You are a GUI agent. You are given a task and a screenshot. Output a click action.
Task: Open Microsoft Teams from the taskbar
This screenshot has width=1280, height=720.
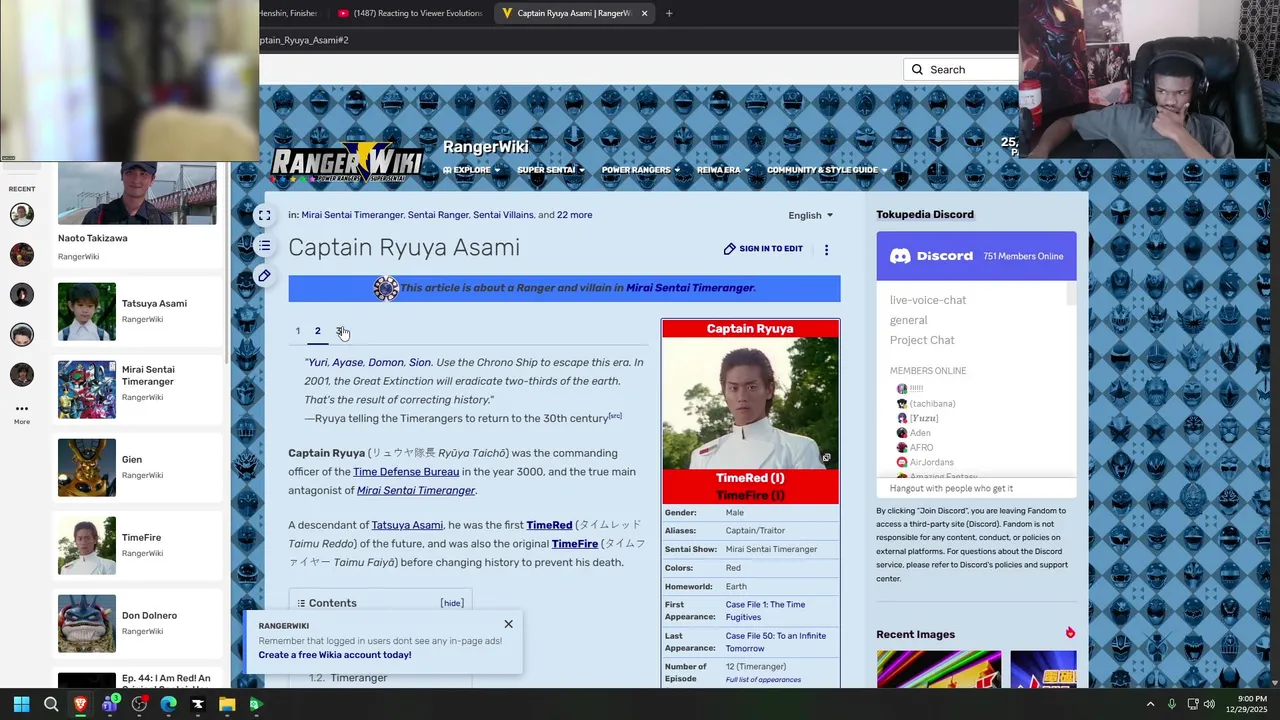click(x=110, y=704)
